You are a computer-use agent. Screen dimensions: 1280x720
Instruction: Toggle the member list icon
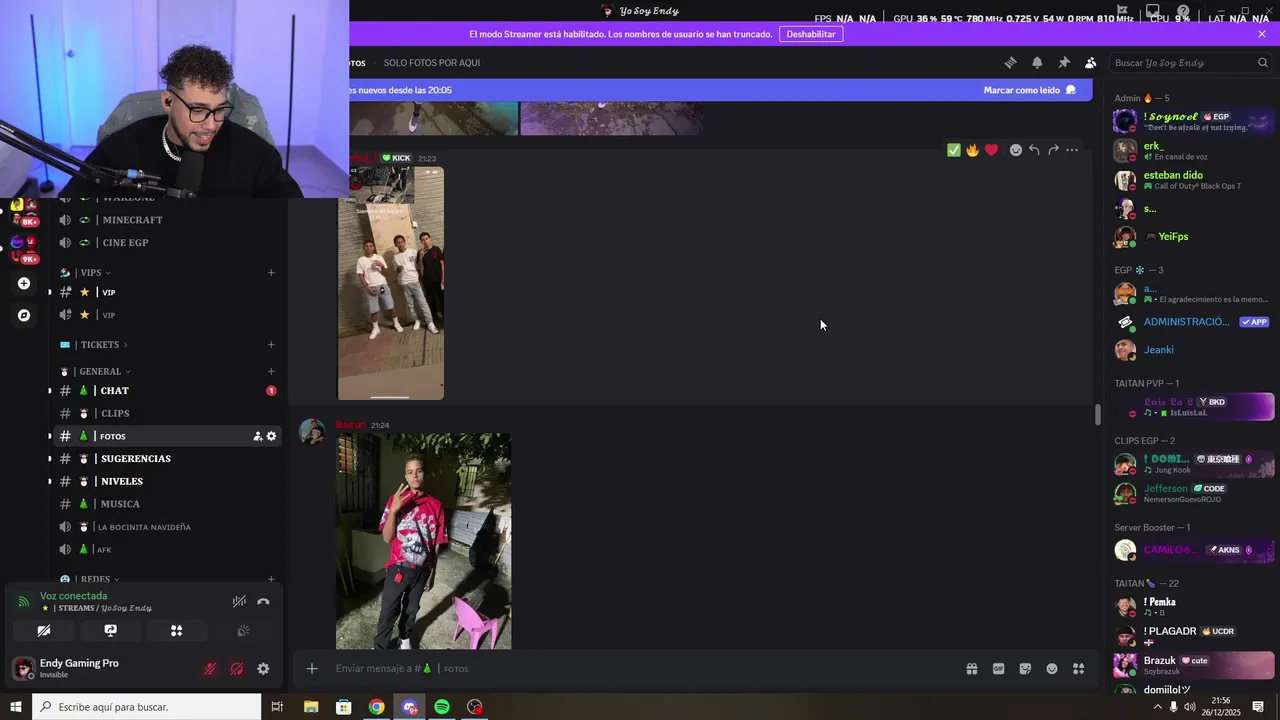click(1090, 62)
